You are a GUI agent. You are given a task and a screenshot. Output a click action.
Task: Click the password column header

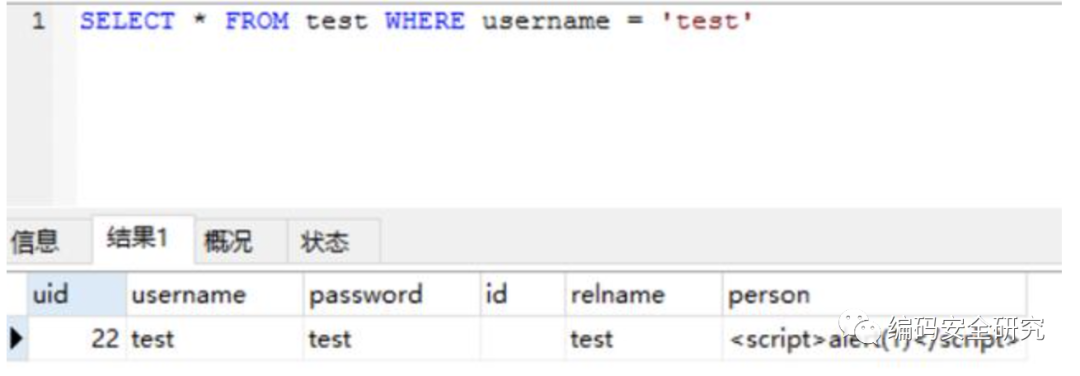[391, 295]
